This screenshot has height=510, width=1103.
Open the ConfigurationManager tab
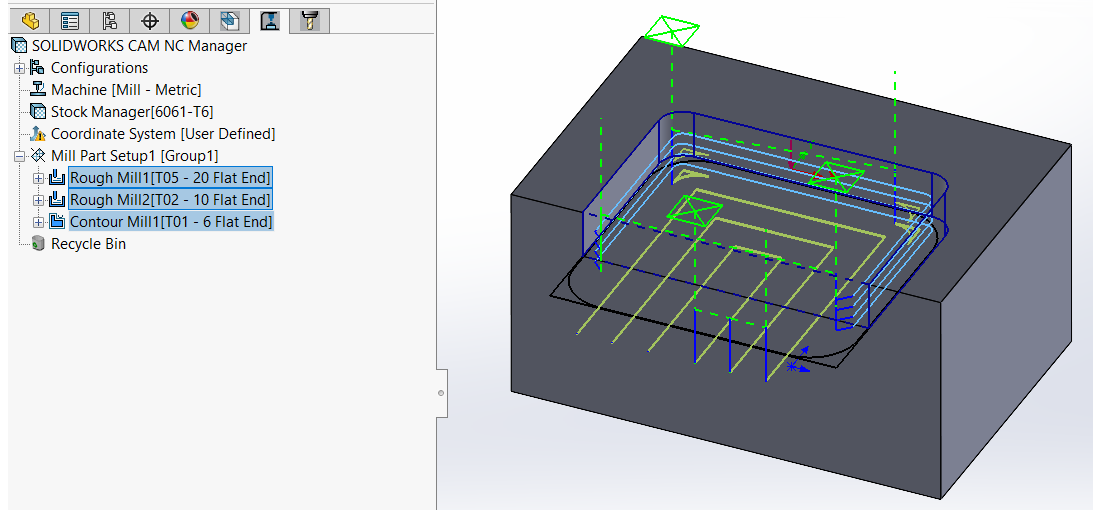(x=109, y=20)
